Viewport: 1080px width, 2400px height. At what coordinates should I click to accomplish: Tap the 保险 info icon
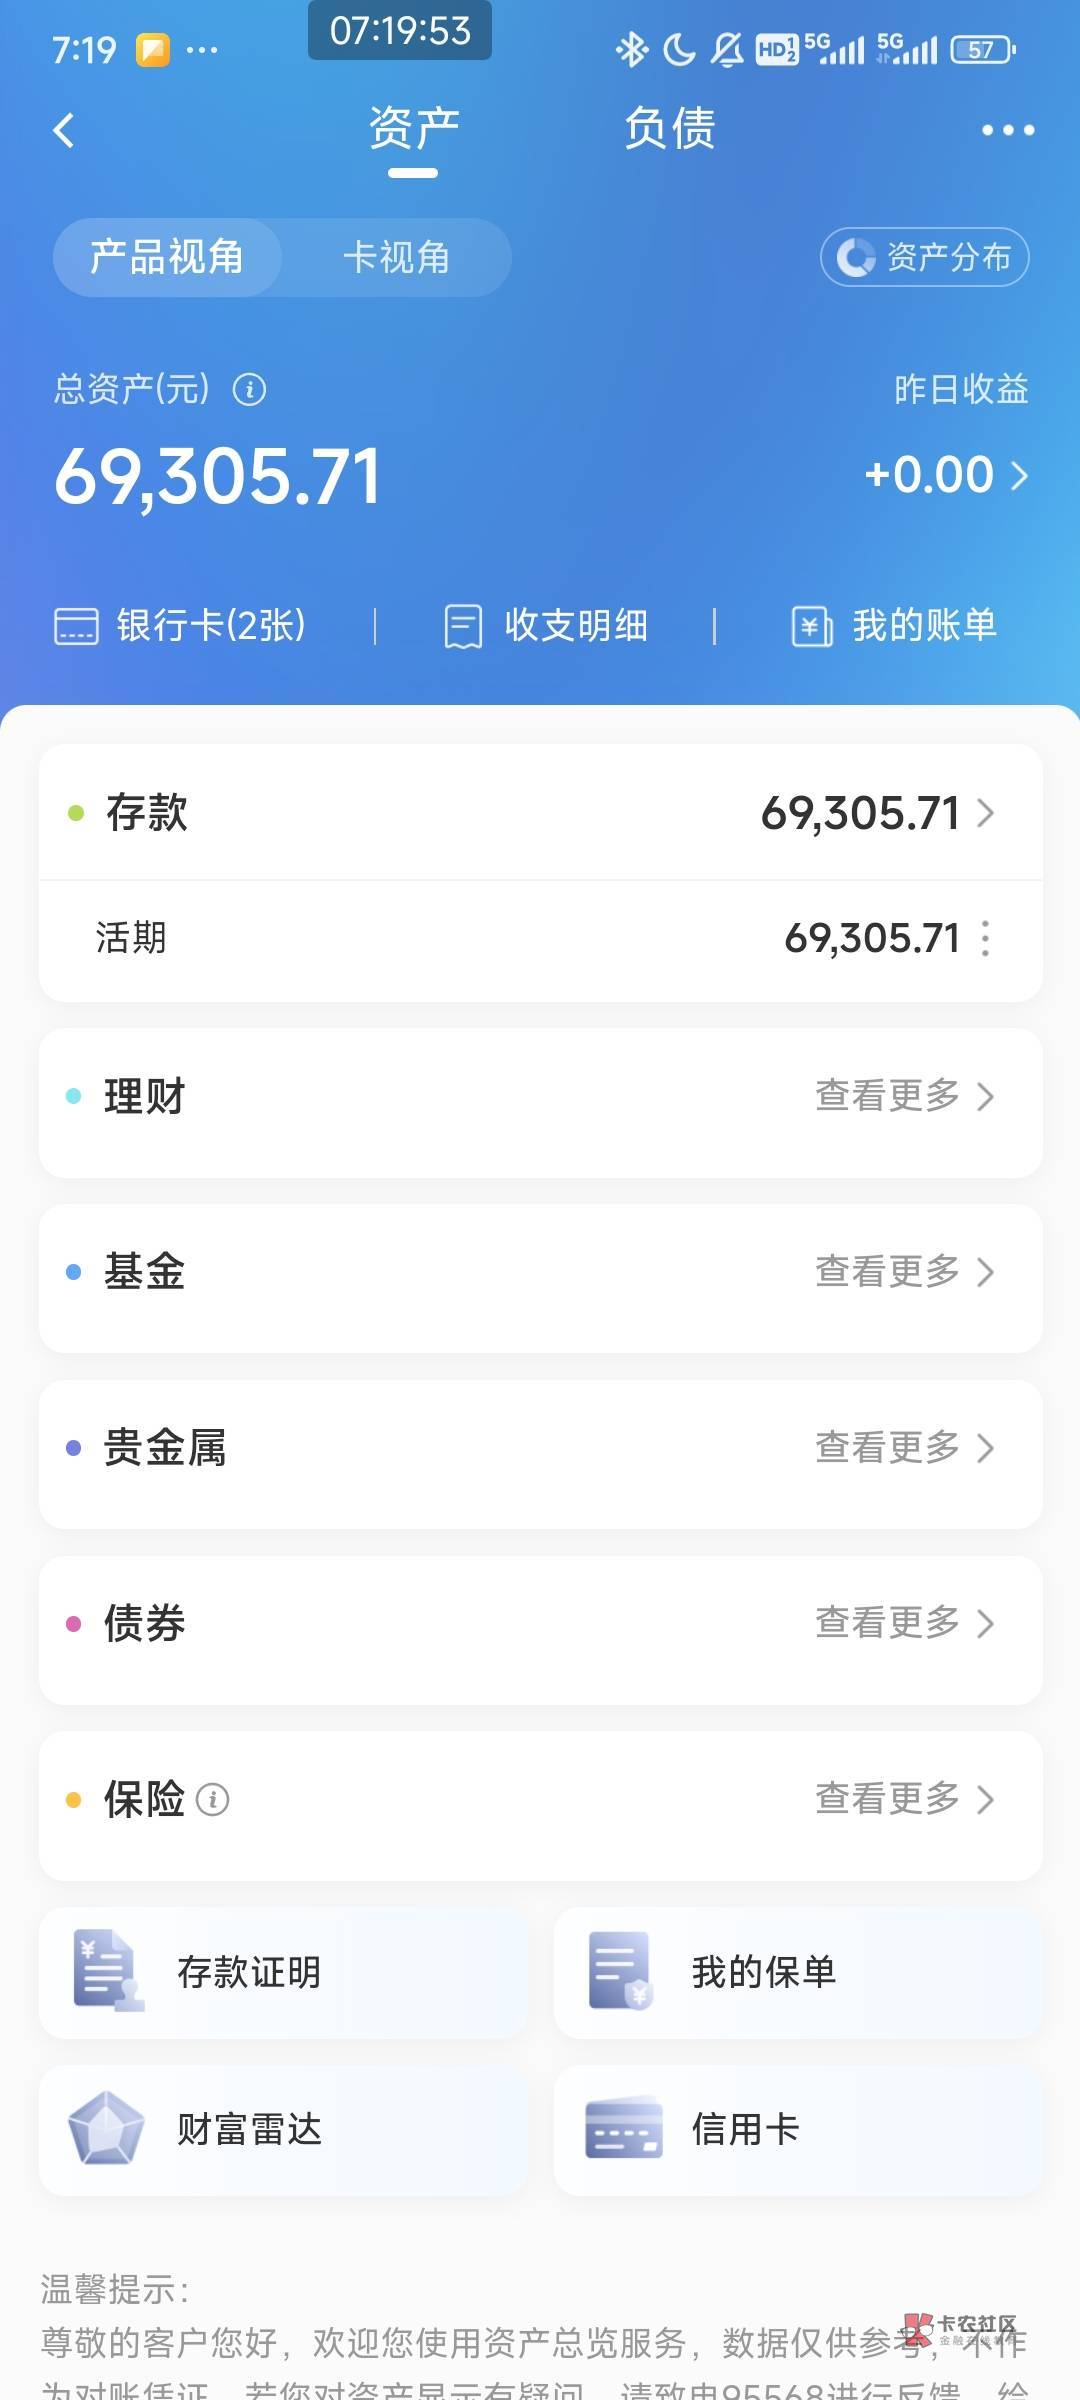(x=212, y=1800)
